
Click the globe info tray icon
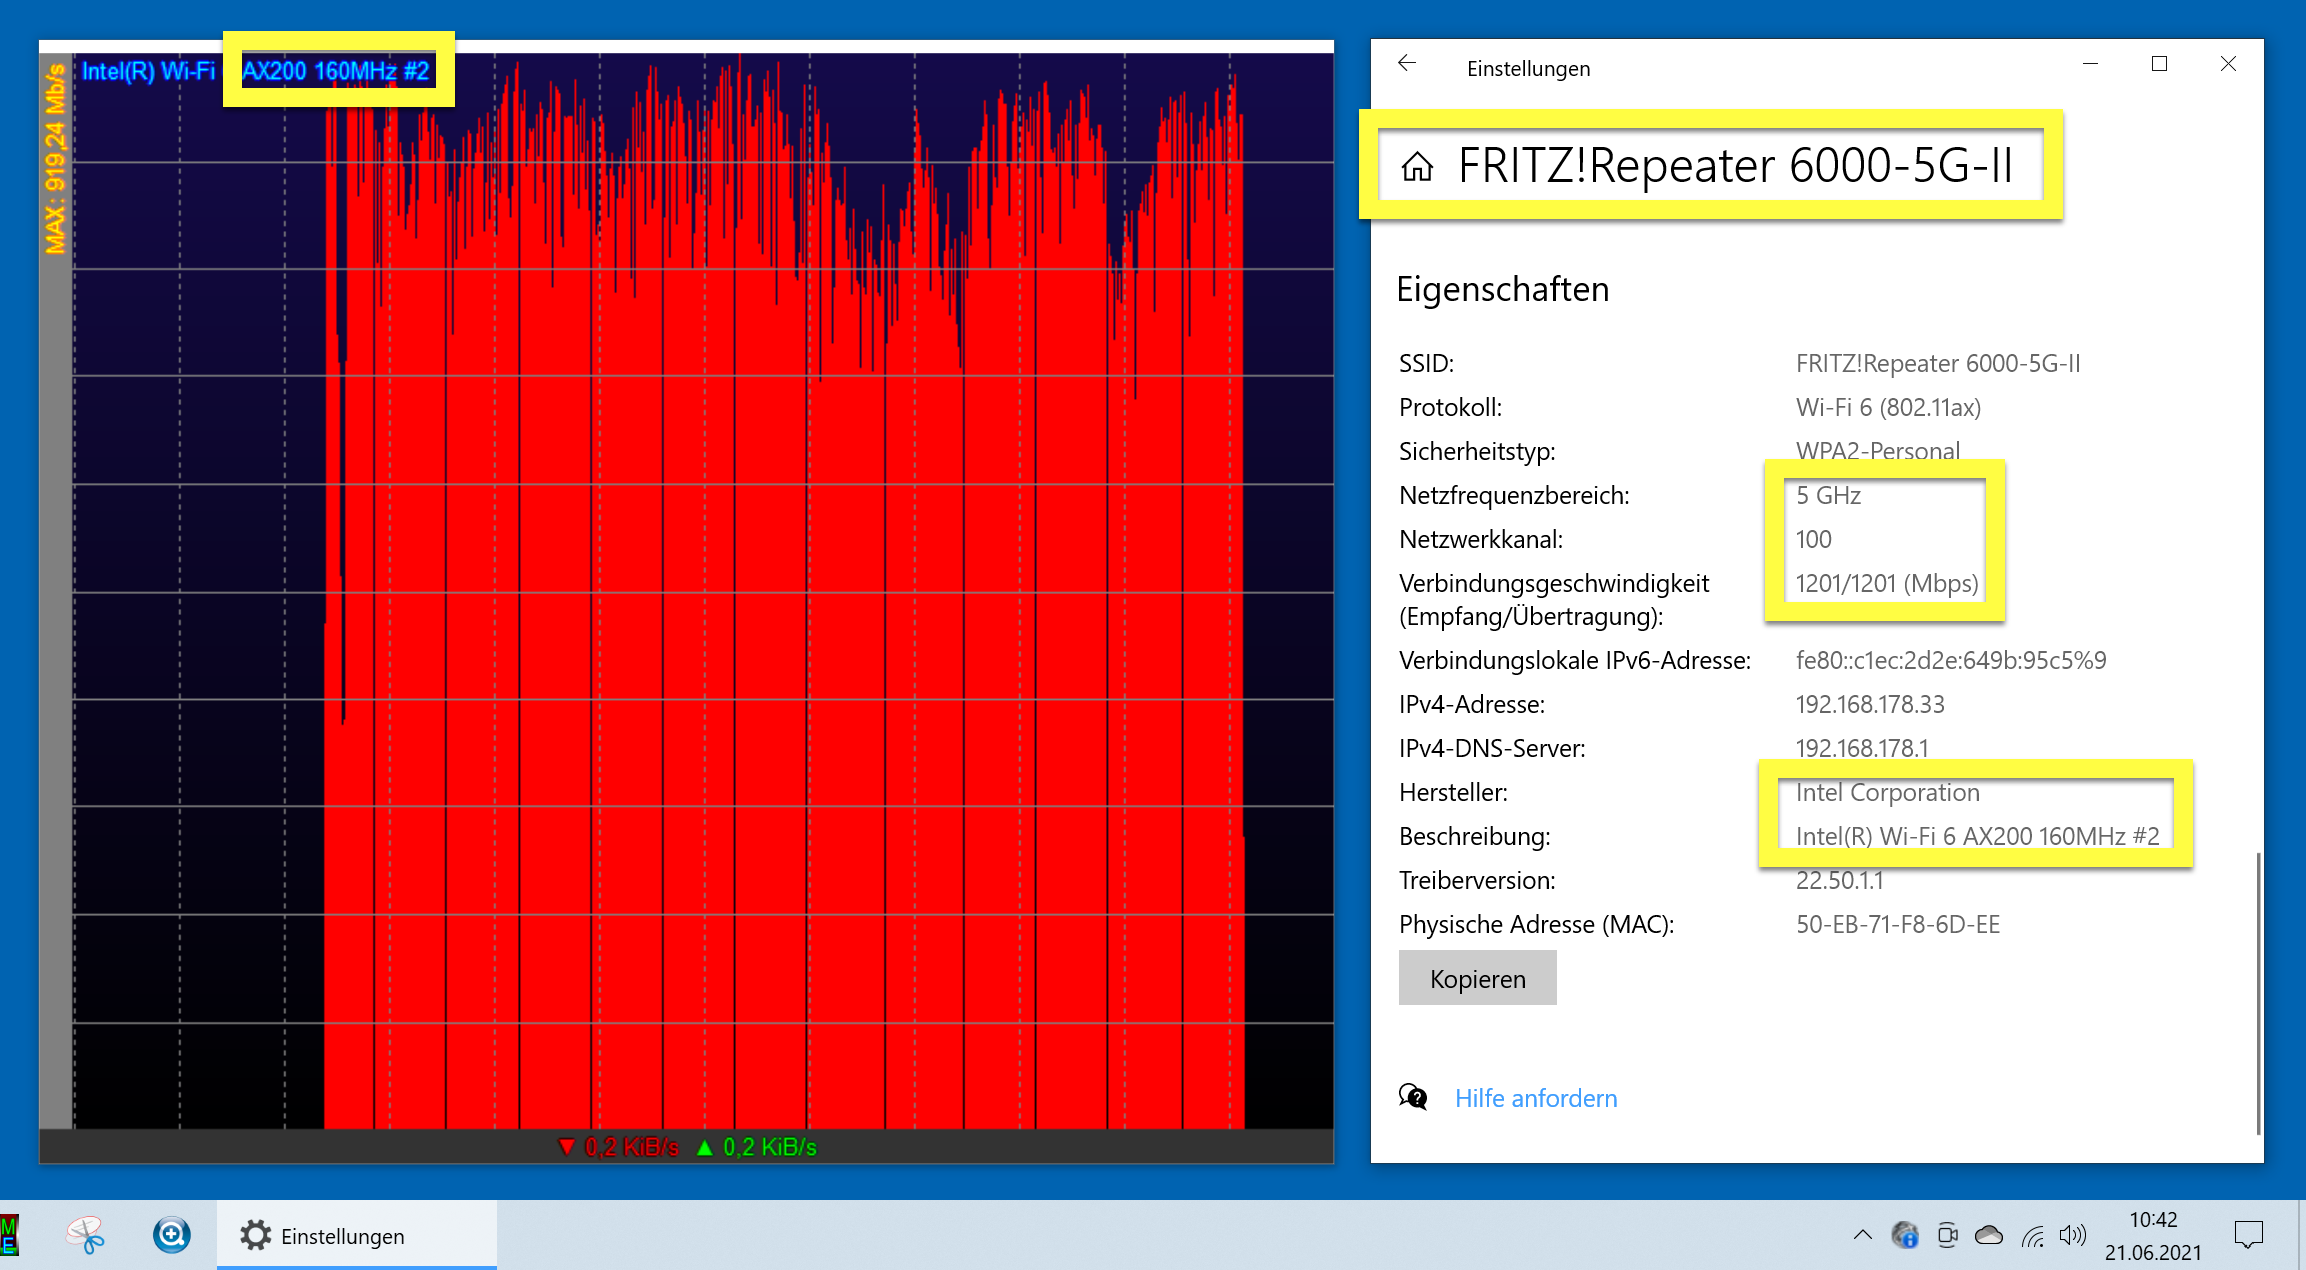(x=1905, y=1235)
